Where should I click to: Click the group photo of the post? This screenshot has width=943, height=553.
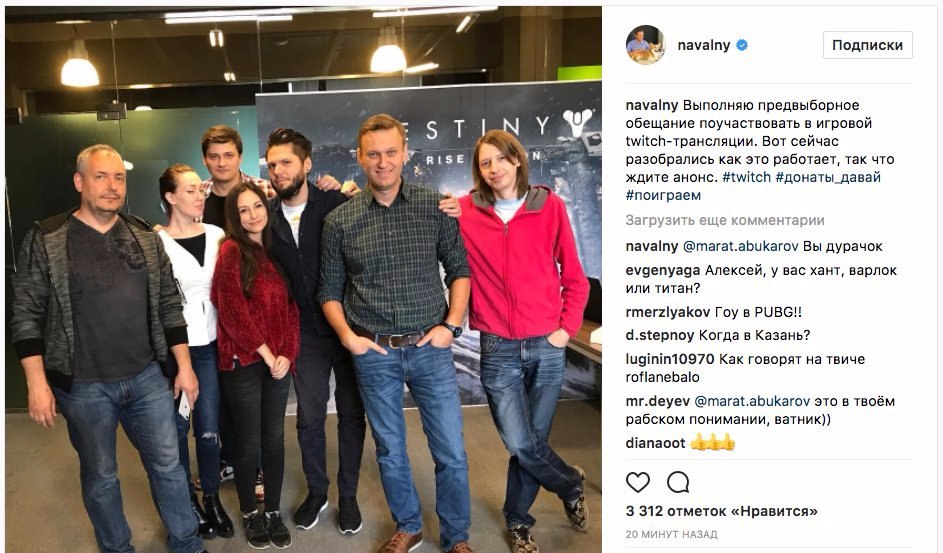tap(304, 280)
